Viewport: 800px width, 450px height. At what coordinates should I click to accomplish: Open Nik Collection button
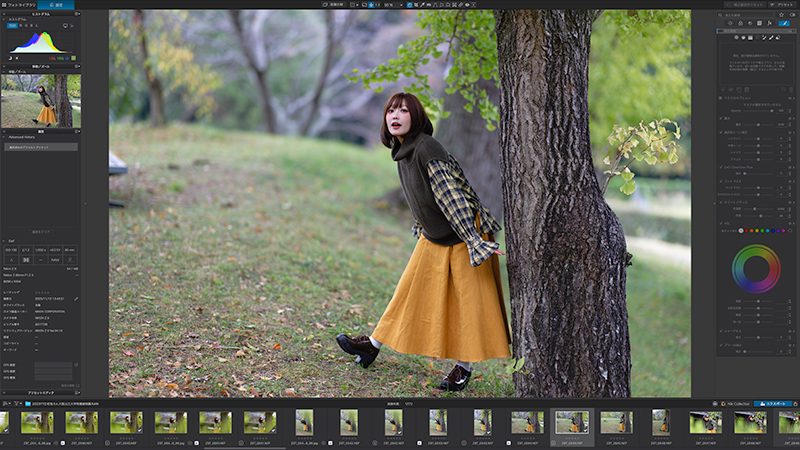736,404
